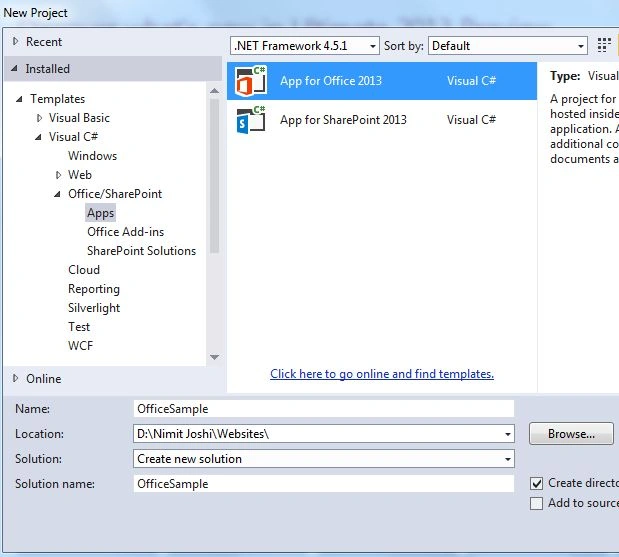Open the Location path dropdown
Viewport: 619px width, 557px height.
508,434
